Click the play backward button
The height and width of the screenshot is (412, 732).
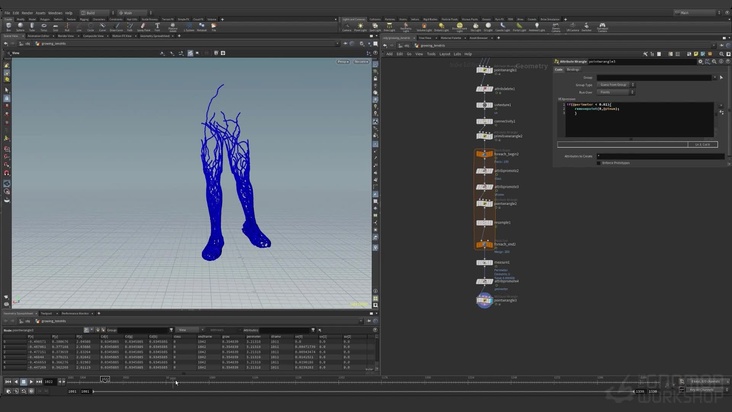tap(16, 382)
